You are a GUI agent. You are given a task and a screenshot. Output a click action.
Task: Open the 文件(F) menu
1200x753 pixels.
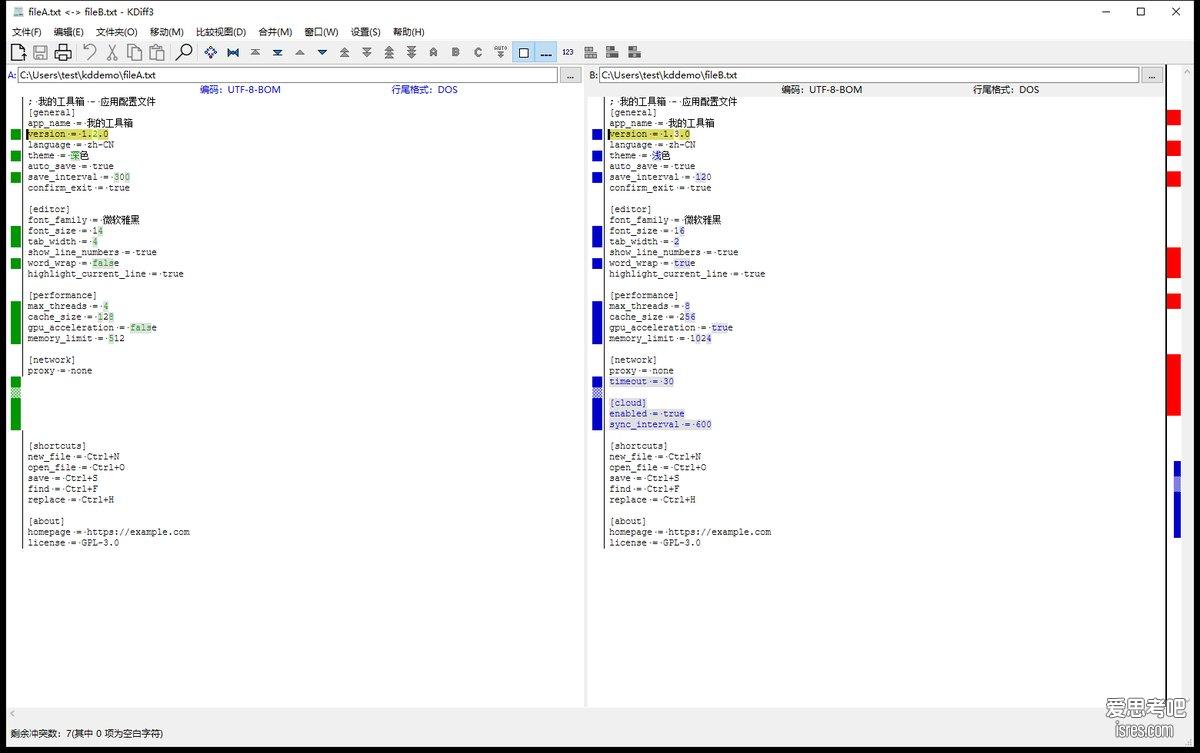point(27,32)
